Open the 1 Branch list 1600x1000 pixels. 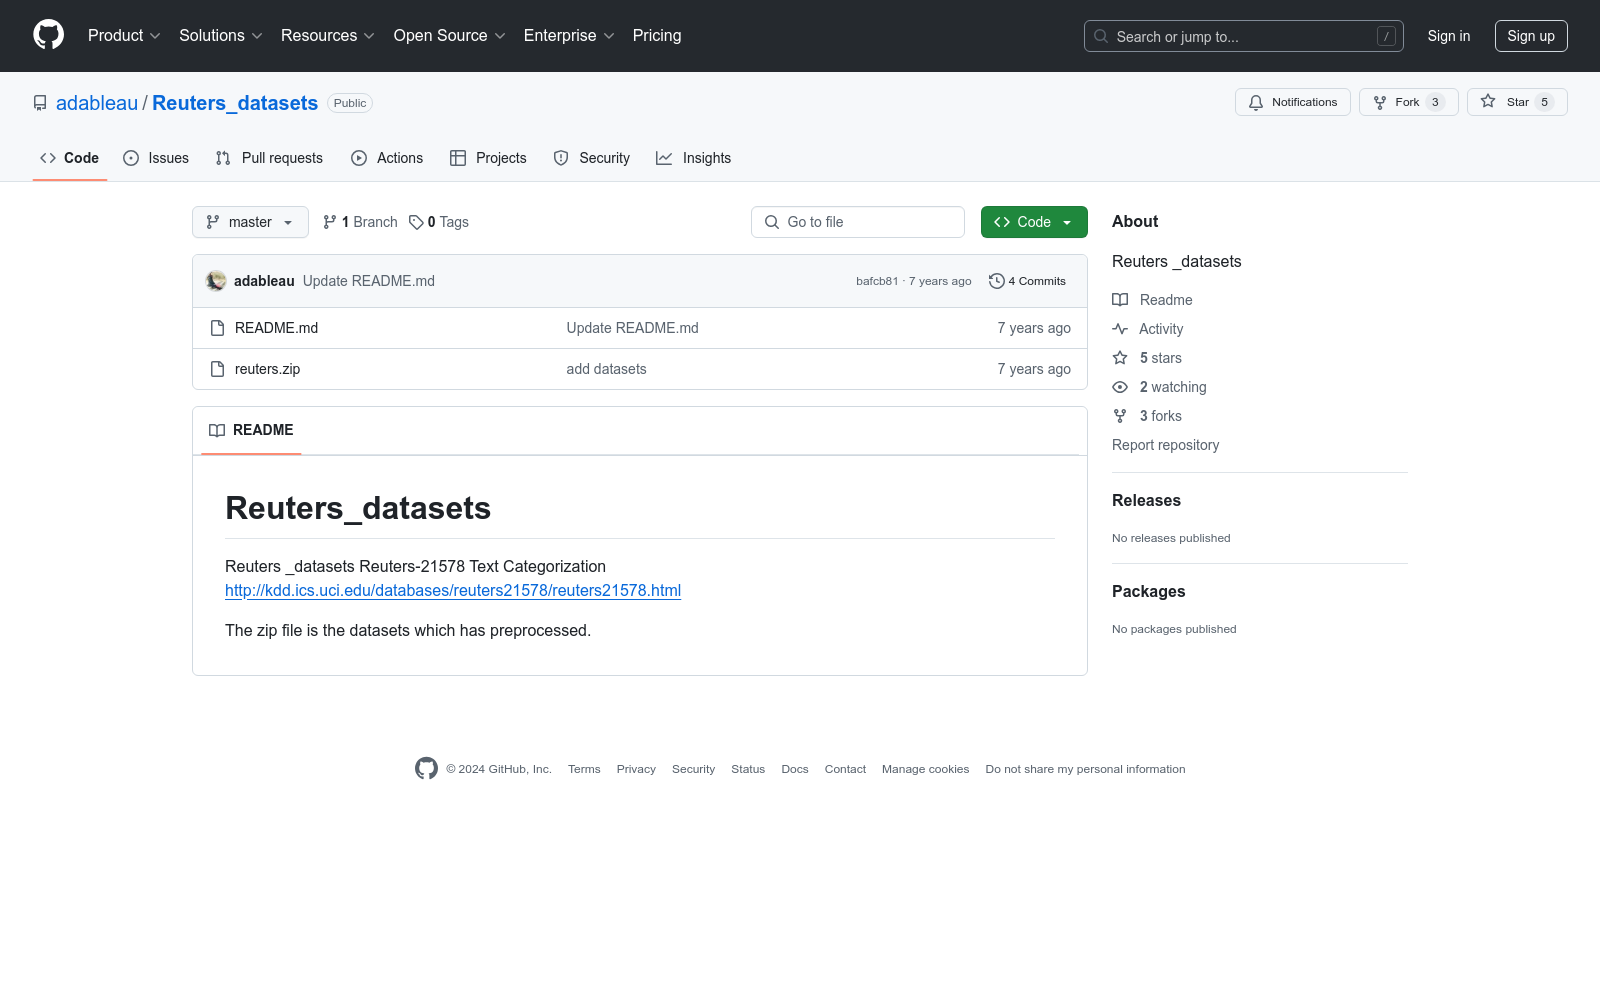360,222
